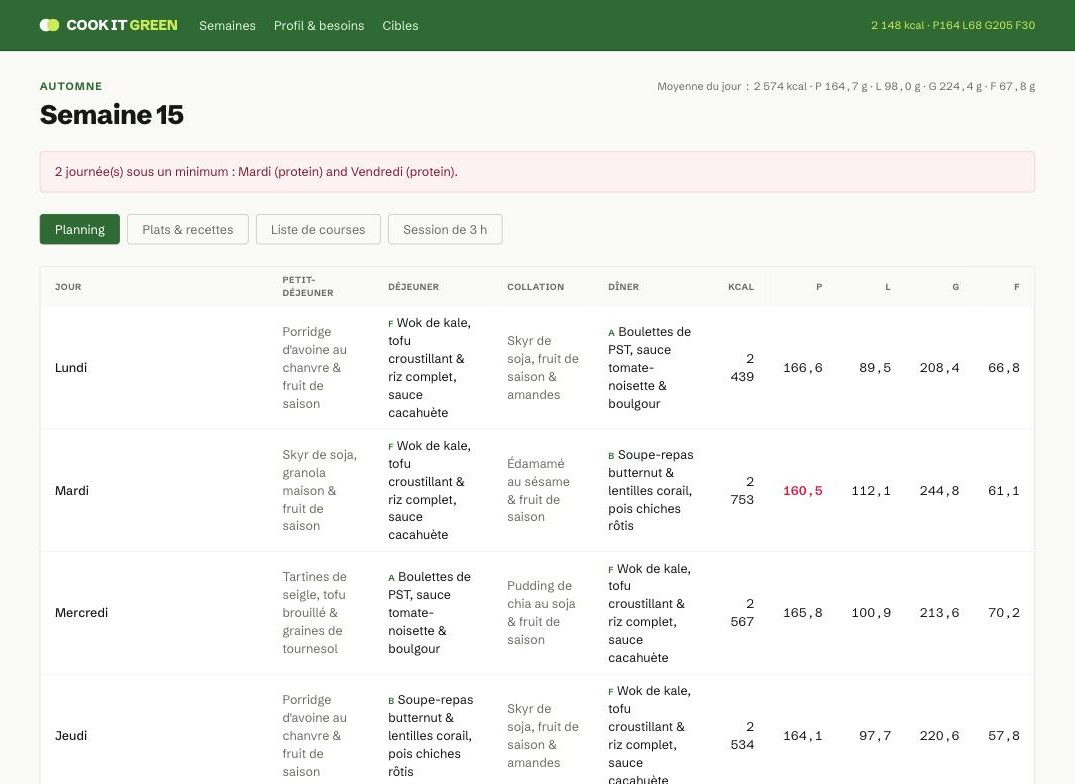The width and height of the screenshot is (1075, 784).
Task: Click the protein minimum warning banner
Action: [538, 172]
